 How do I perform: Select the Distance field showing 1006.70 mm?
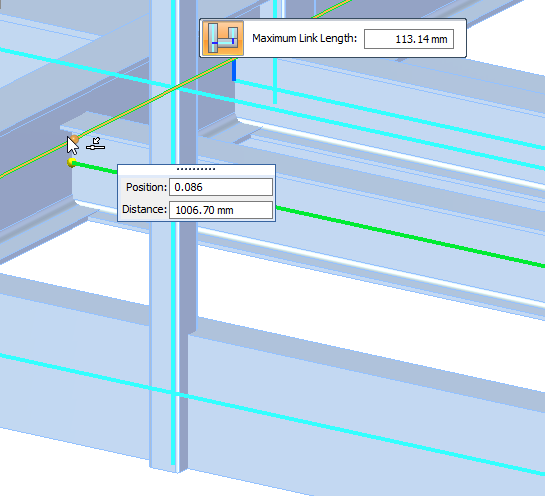[x=221, y=210]
